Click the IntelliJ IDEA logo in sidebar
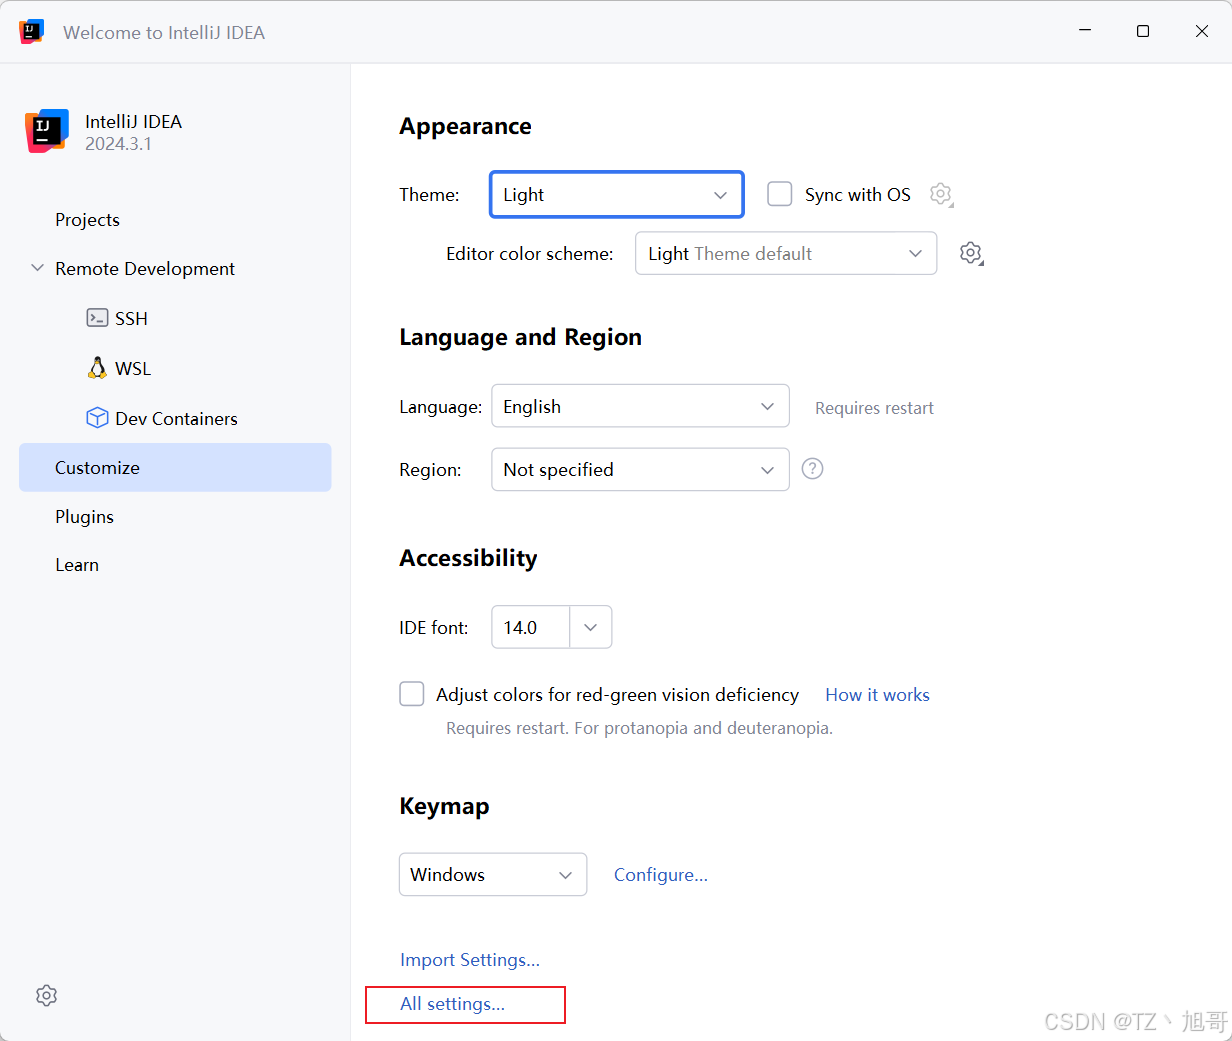The height and width of the screenshot is (1041, 1232). [x=47, y=131]
